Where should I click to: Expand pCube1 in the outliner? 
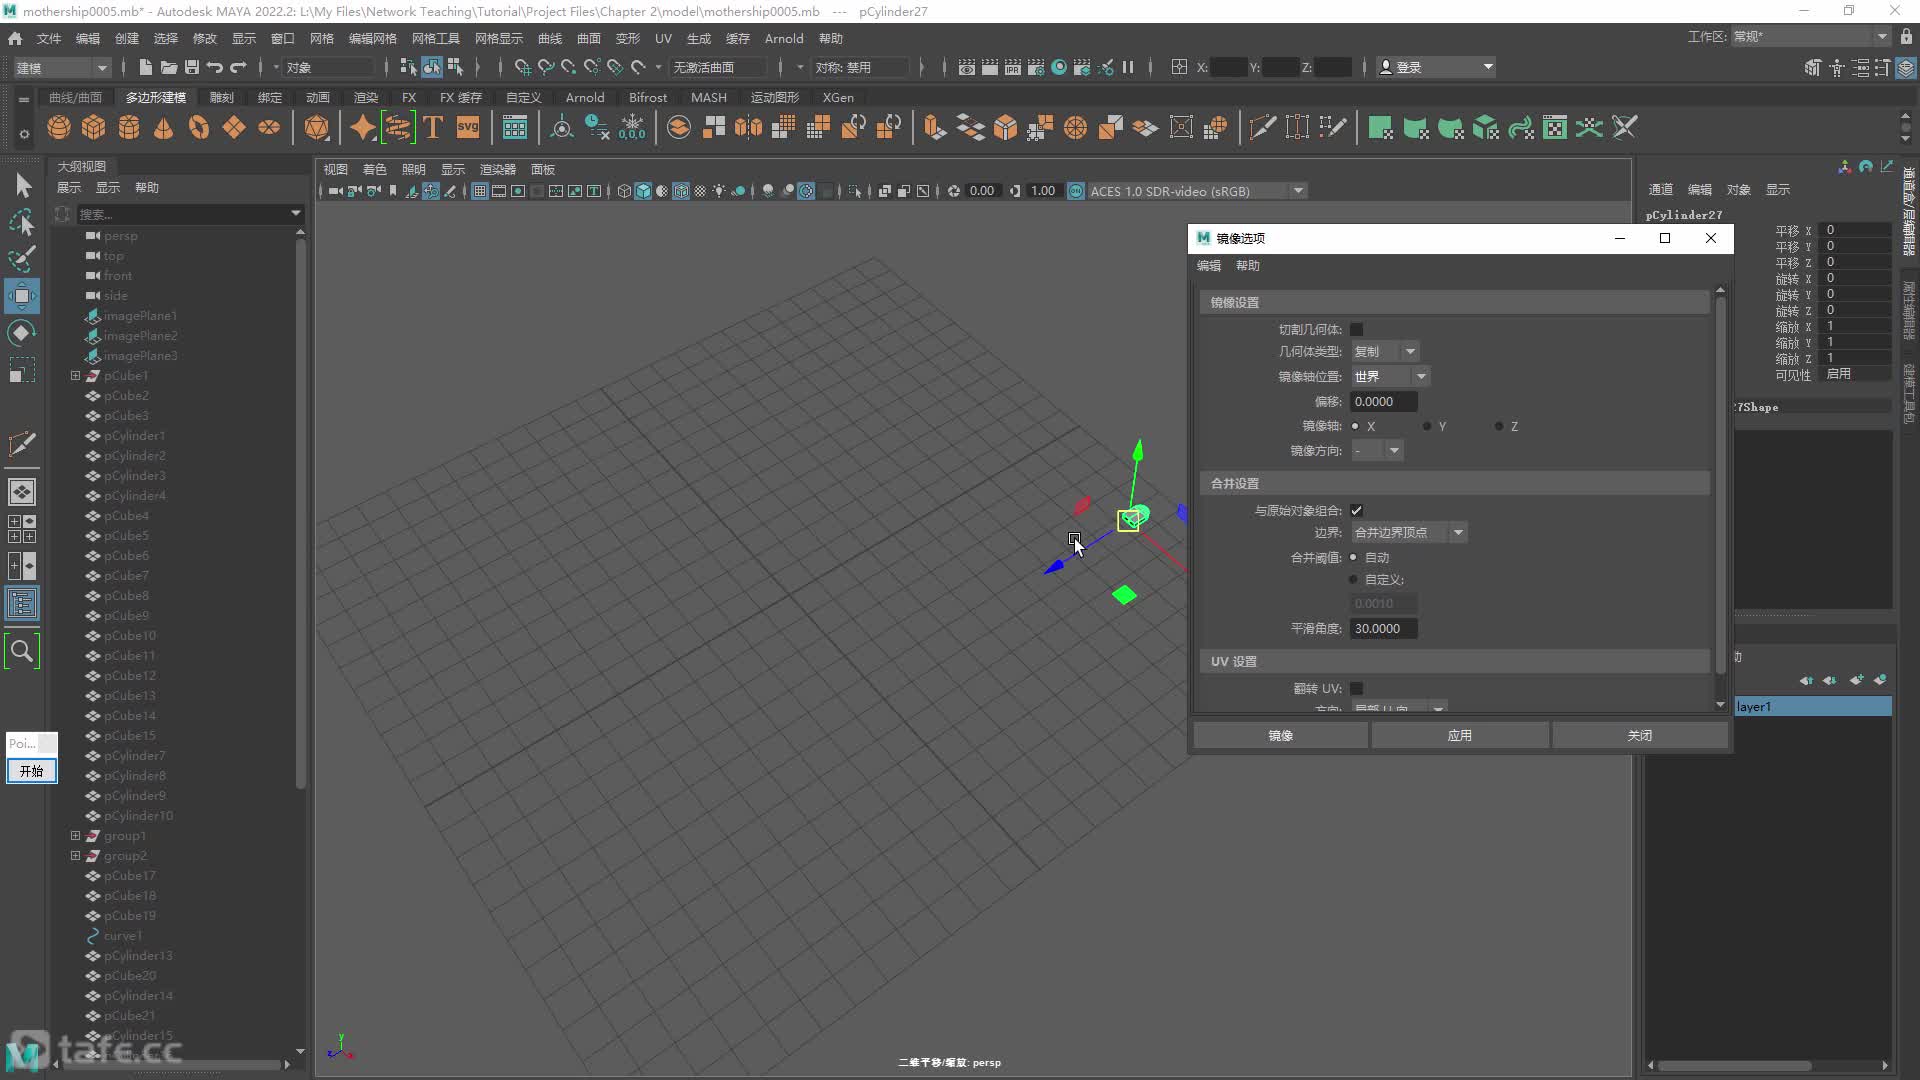tap(75, 375)
